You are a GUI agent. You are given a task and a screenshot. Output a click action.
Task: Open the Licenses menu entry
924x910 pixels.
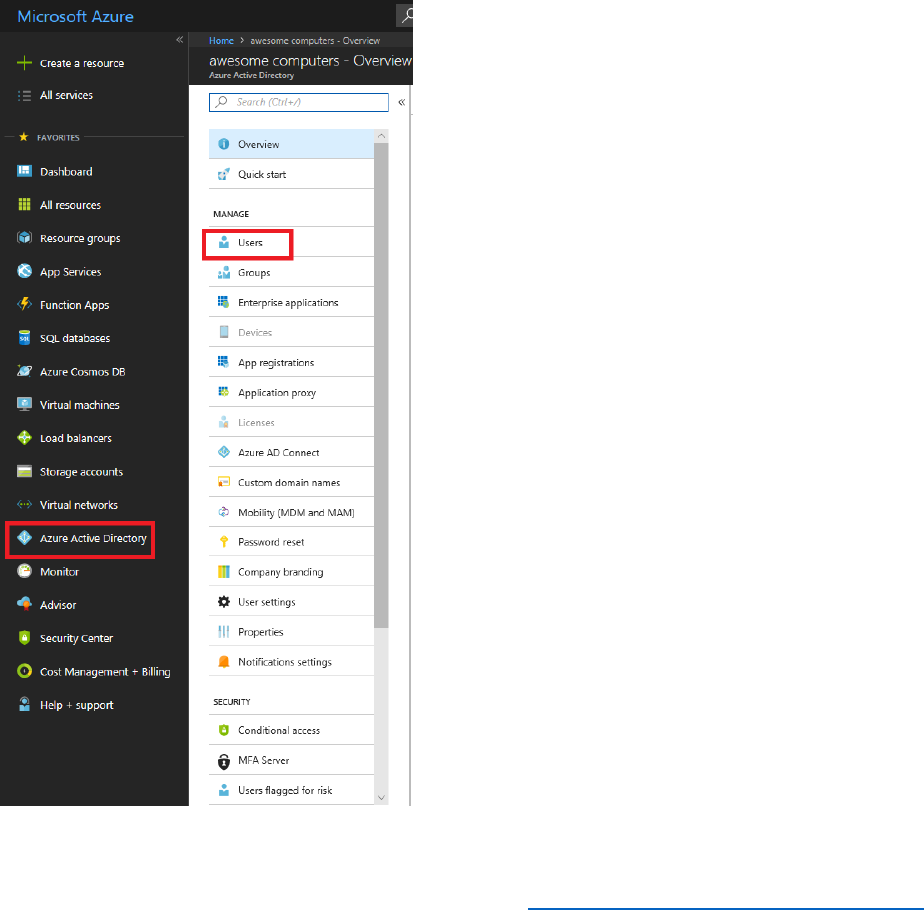291,423
